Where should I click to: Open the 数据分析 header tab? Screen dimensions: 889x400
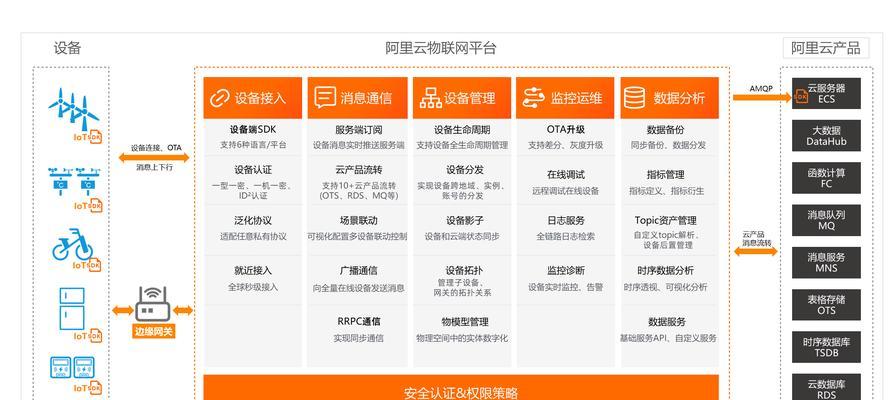670,98
